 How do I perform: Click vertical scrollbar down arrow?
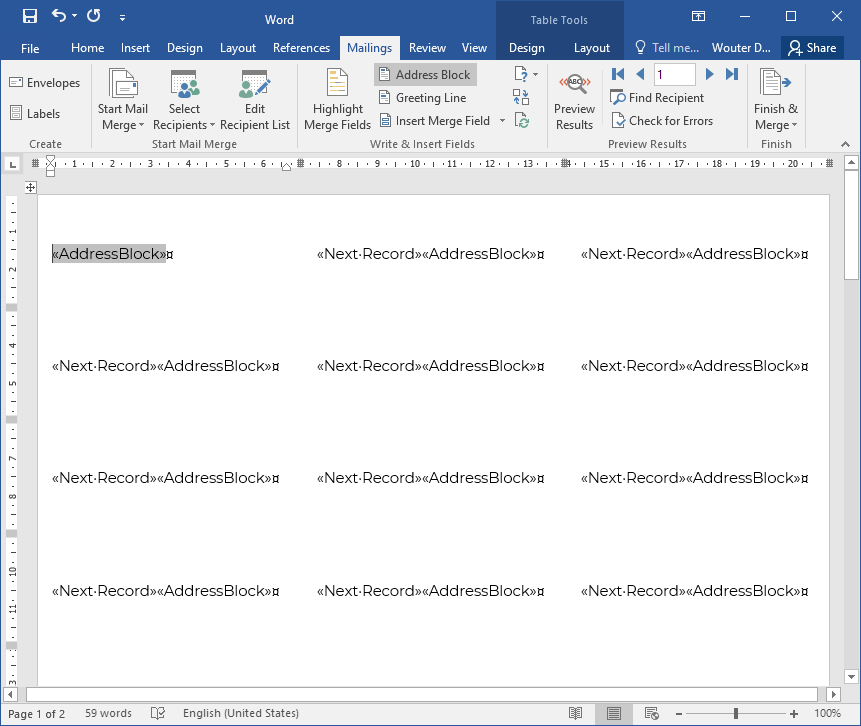[851, 677]
